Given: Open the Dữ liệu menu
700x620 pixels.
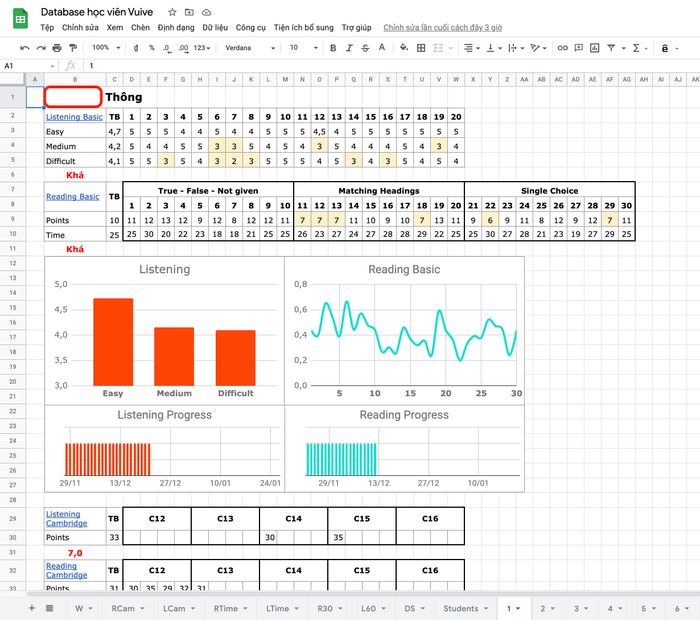Looking at the screenshot, I should (216, 28).
